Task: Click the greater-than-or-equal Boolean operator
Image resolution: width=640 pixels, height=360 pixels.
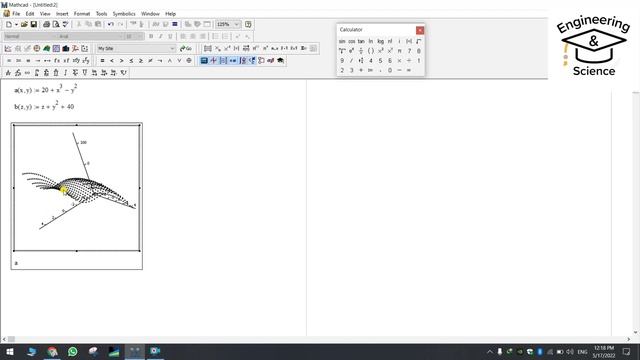Action: 141,60
